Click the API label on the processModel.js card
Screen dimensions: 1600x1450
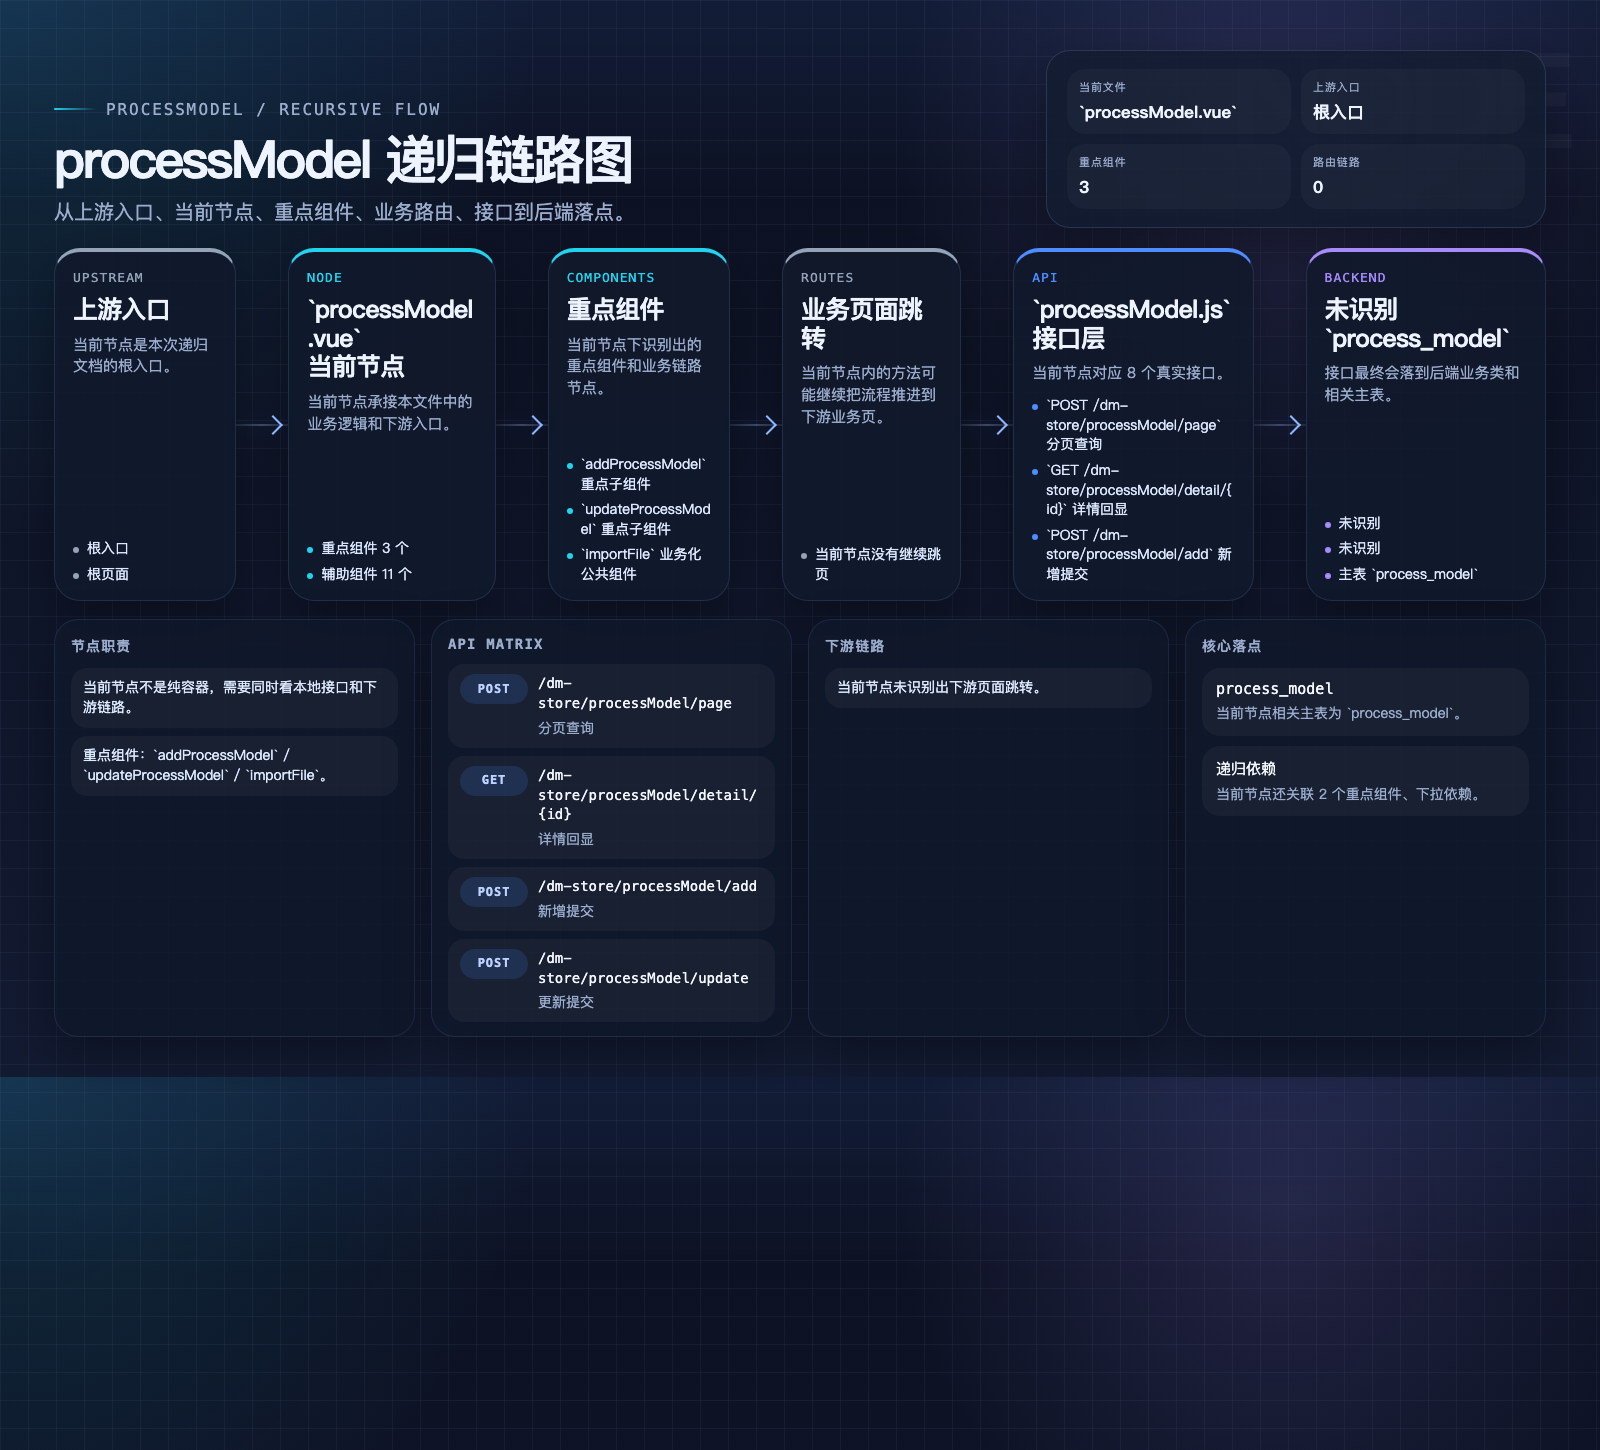(x=1044, y=278)
